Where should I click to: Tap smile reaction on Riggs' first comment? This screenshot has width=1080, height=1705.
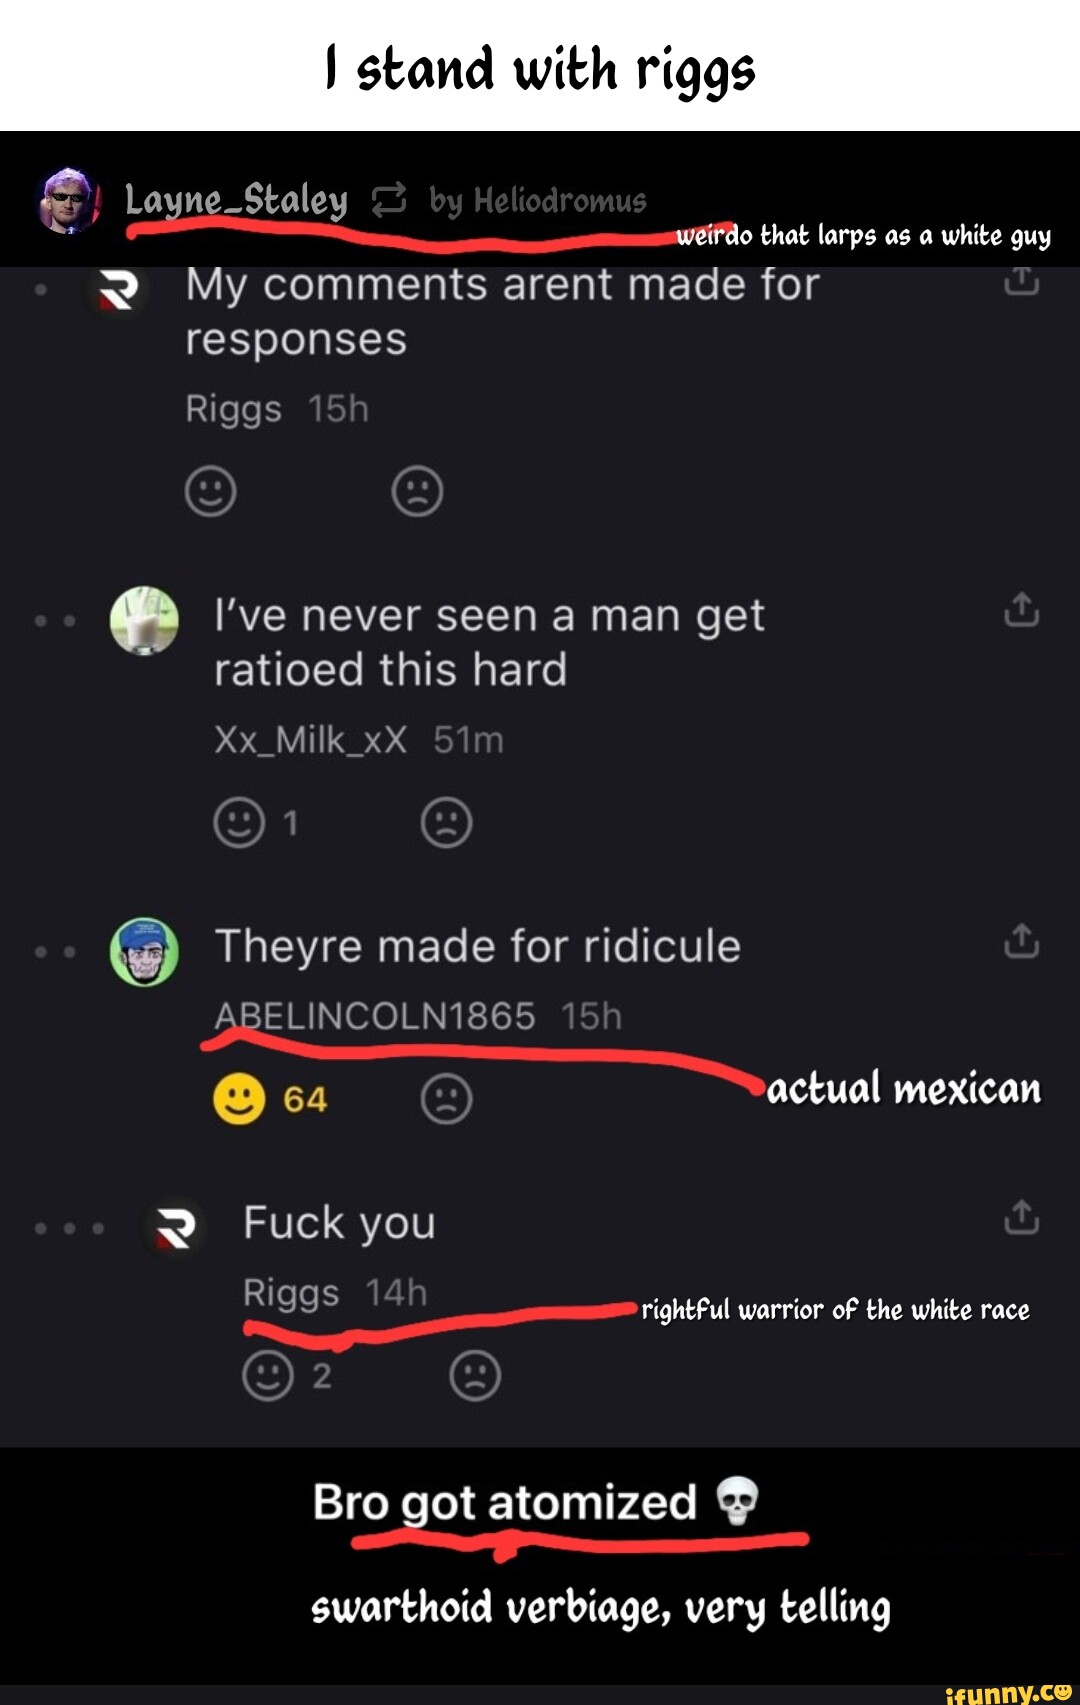point(211,491)
